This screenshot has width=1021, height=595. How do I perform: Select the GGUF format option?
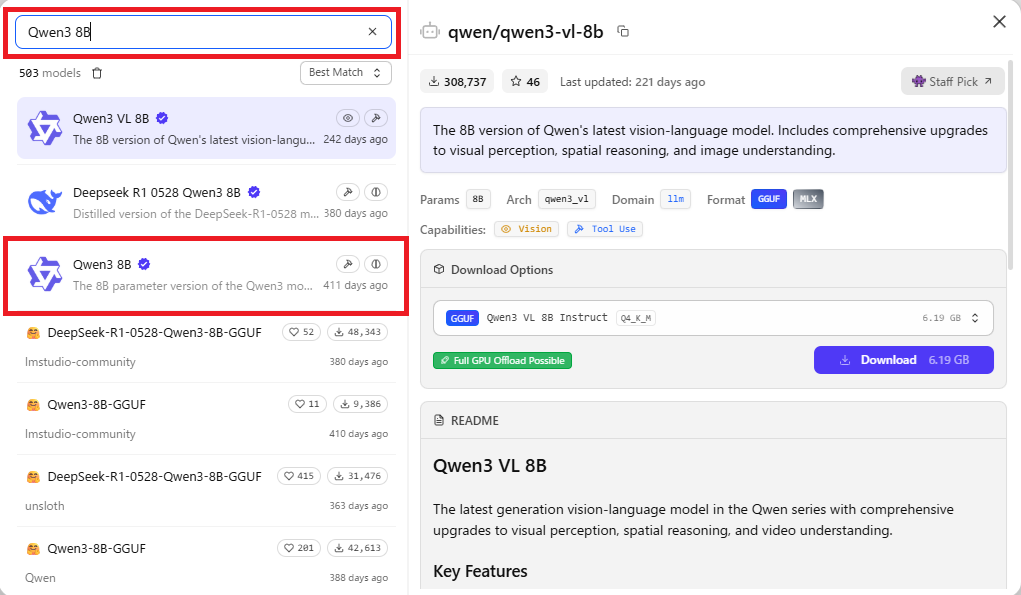click(x=768, y=199)
